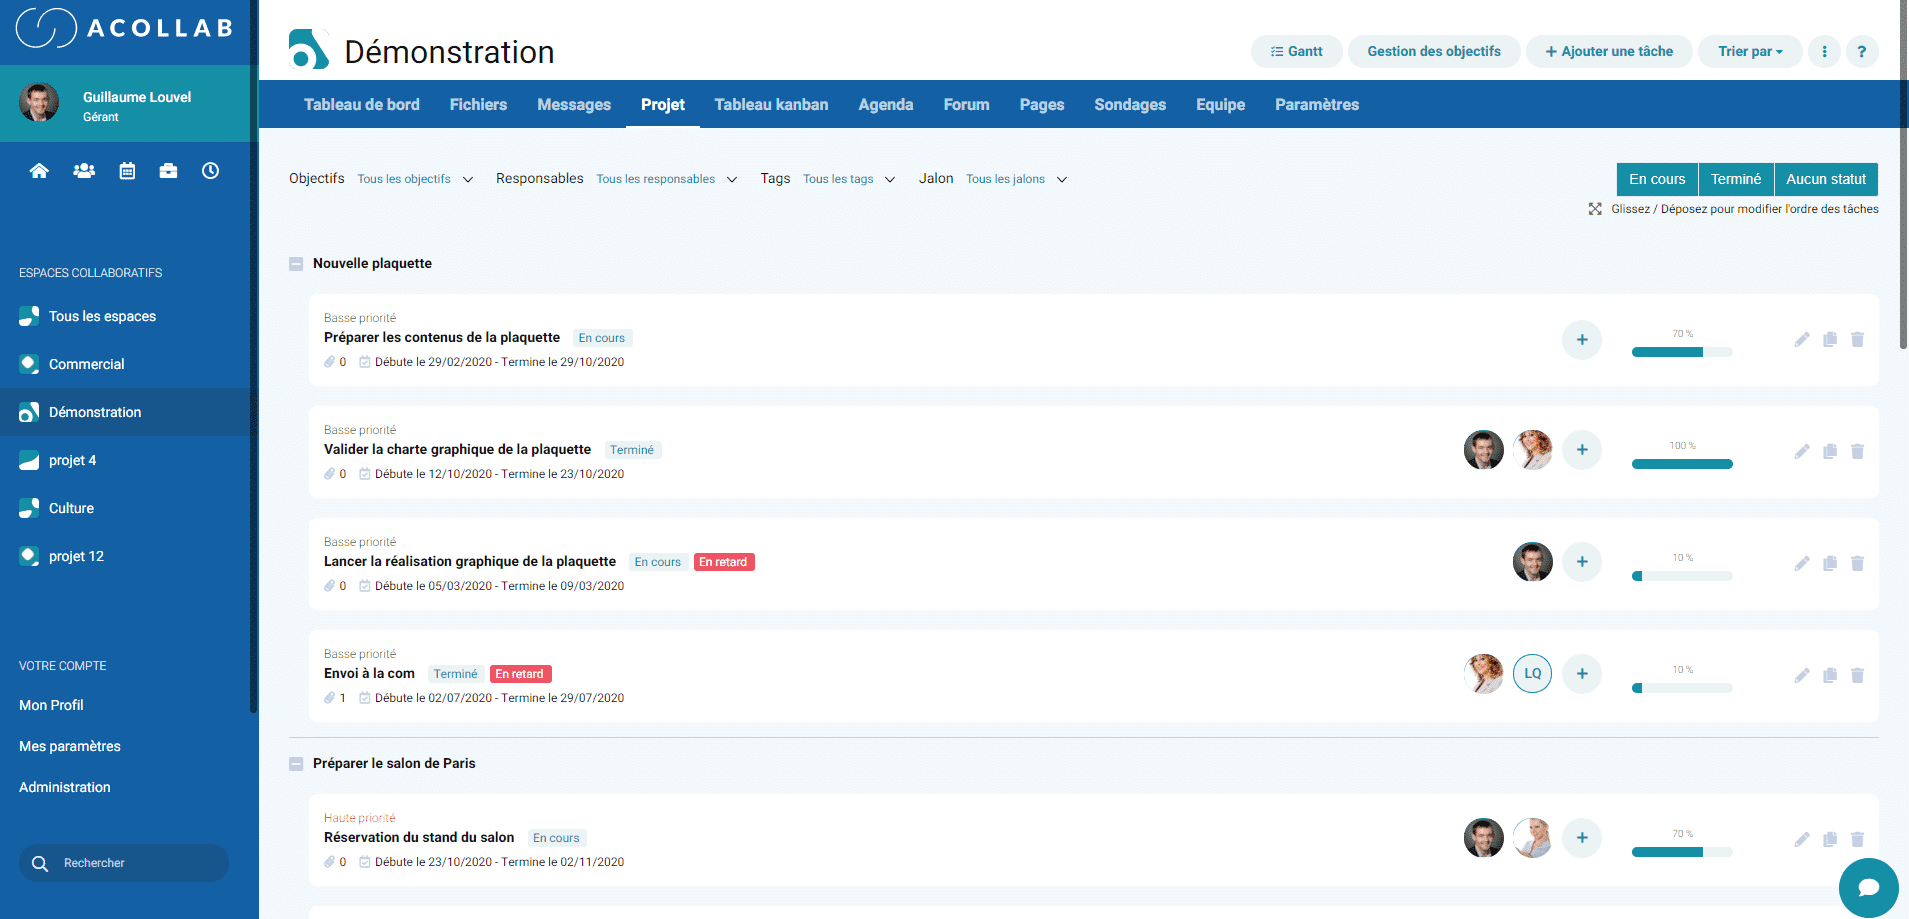Click the 'Ajouter une tâche' button
Screen dimensions: 1909x919
coord(1608,51)
